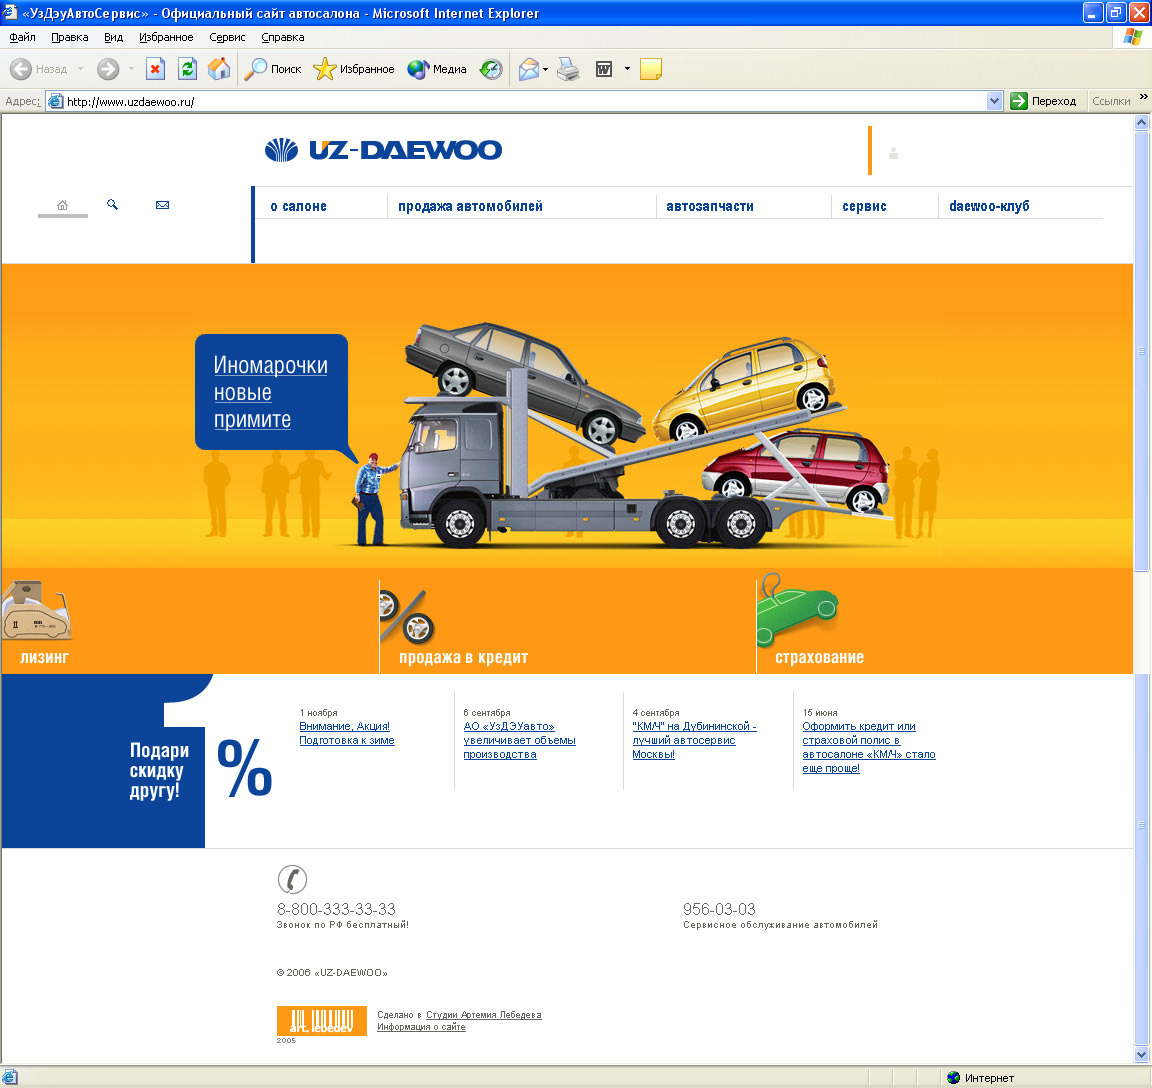This screenshot has height=1088, width=1152.
Task: Click the Forward navigation arrow icon
Action: (108, 69)
